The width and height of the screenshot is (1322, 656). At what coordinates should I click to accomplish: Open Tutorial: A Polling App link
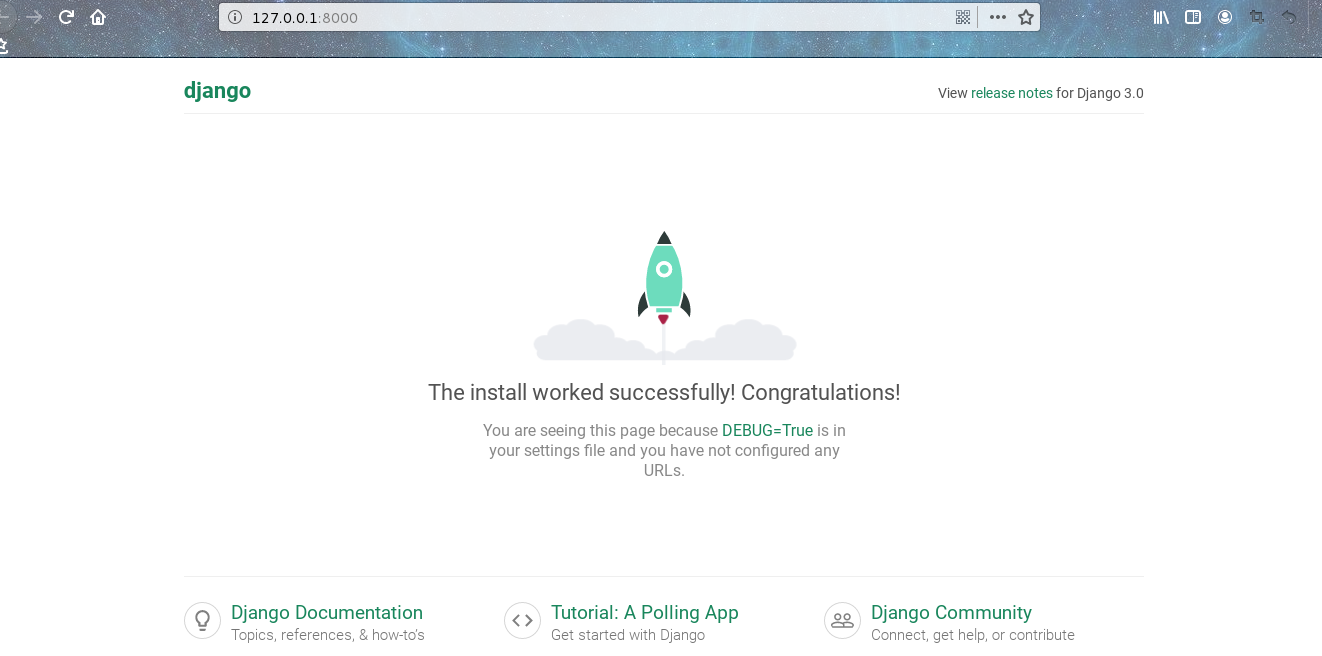click(645, 612)
